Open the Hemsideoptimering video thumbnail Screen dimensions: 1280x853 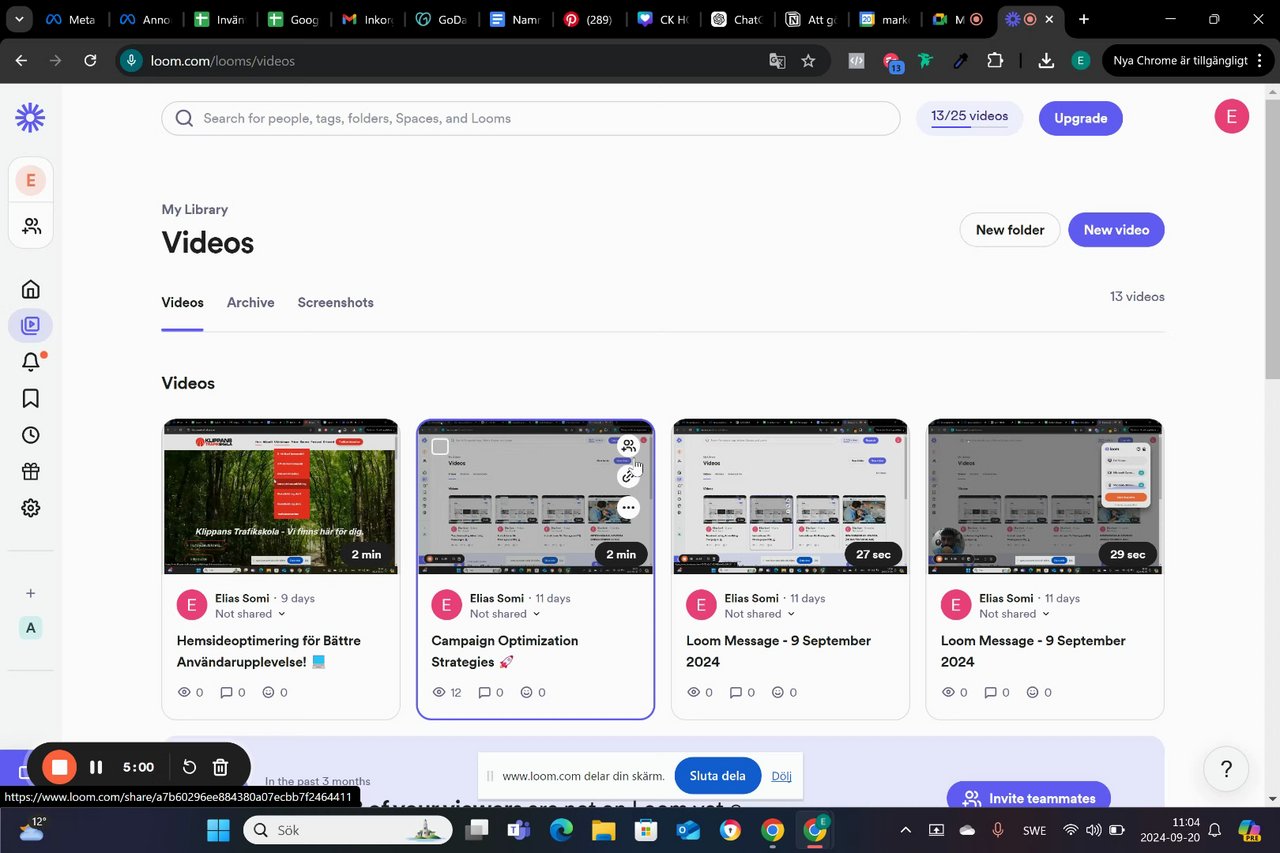[281, 496]
